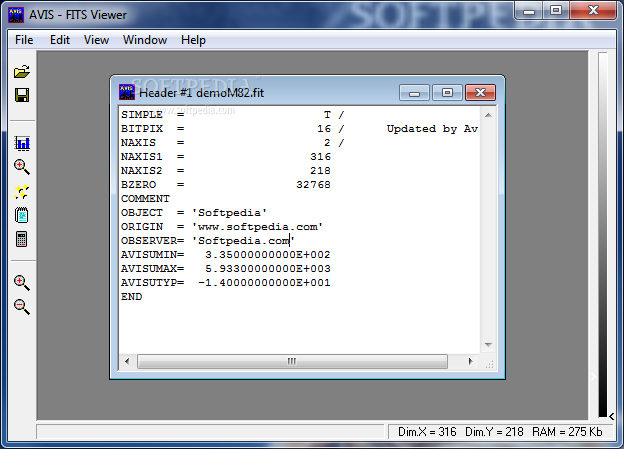Viewport: 624px width, 449px height.
Task: Click the header scroll down arrow
Action: click(488, 345)
